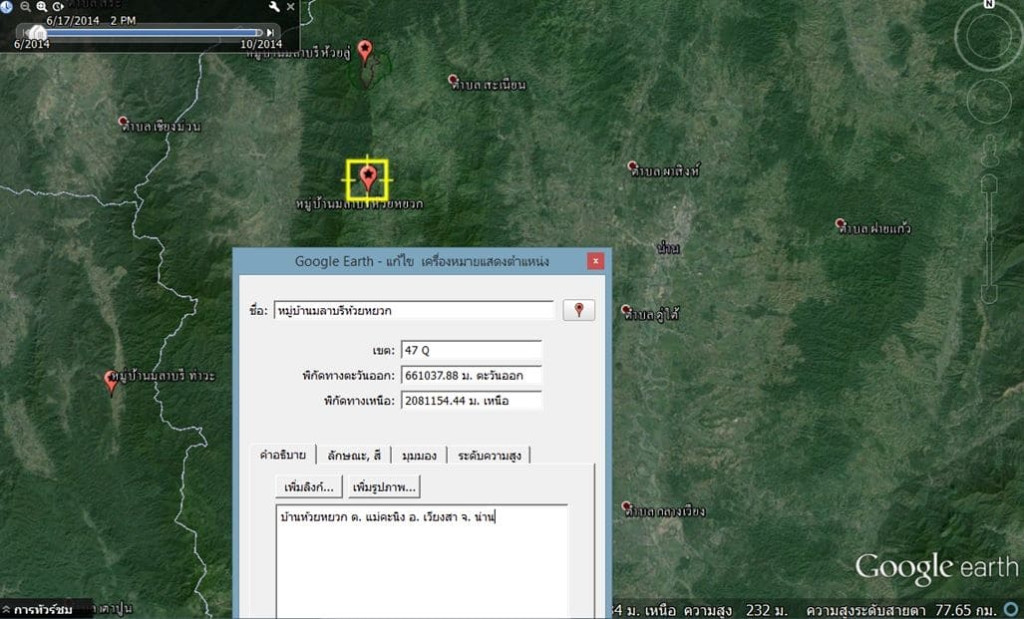Click the time slider thumb handle
The height and width of the screenshot is (619, 1024).
click(38, 32)
